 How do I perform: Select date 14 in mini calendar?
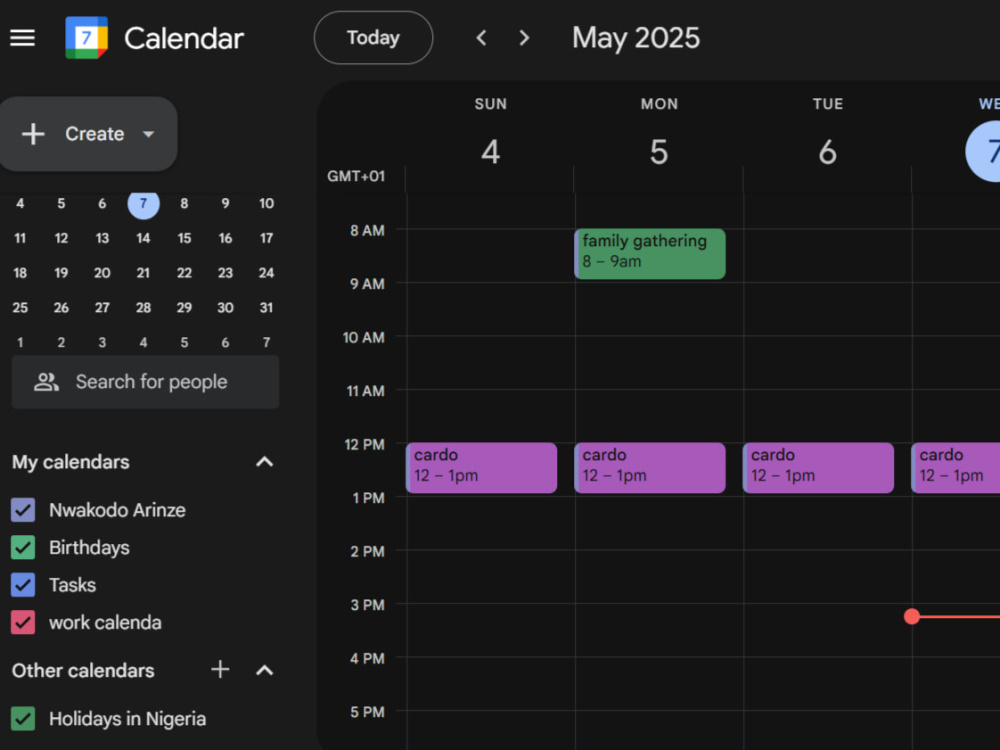tap(143, 239)
